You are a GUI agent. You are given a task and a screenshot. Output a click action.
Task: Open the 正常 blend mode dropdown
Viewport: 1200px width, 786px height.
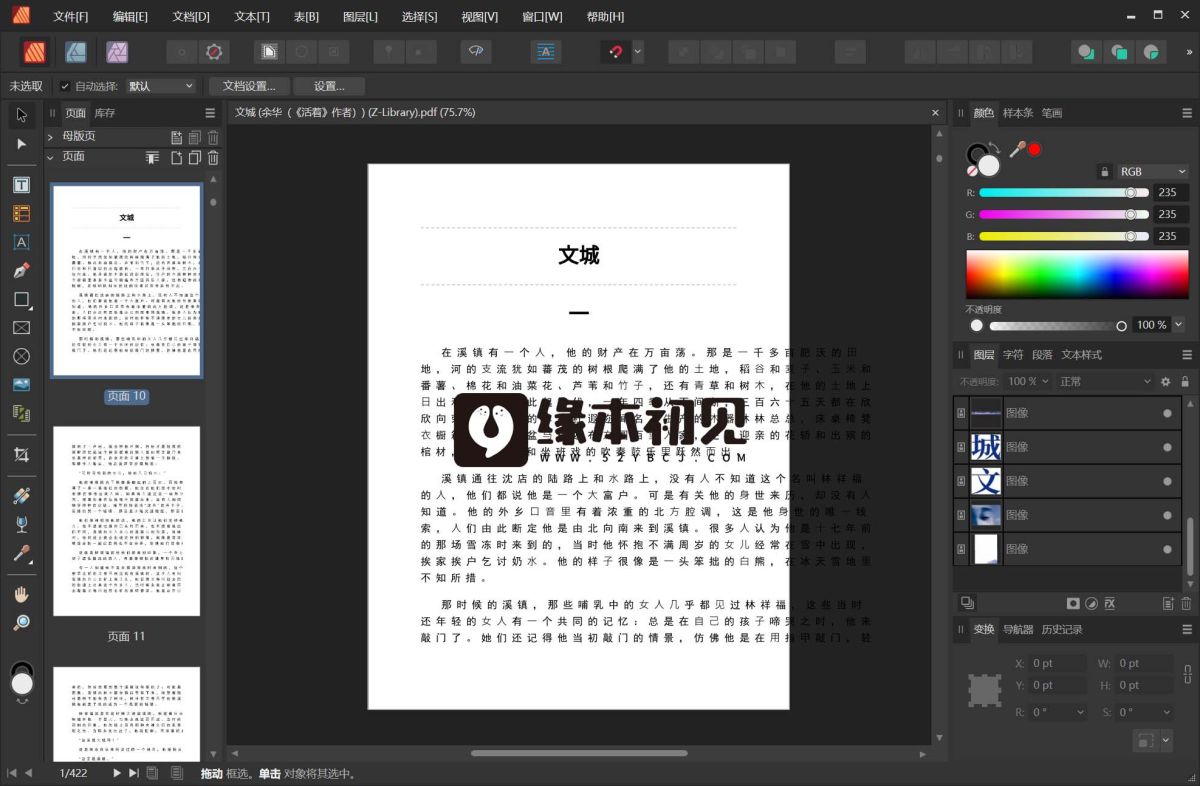[x=1104, y=381]
